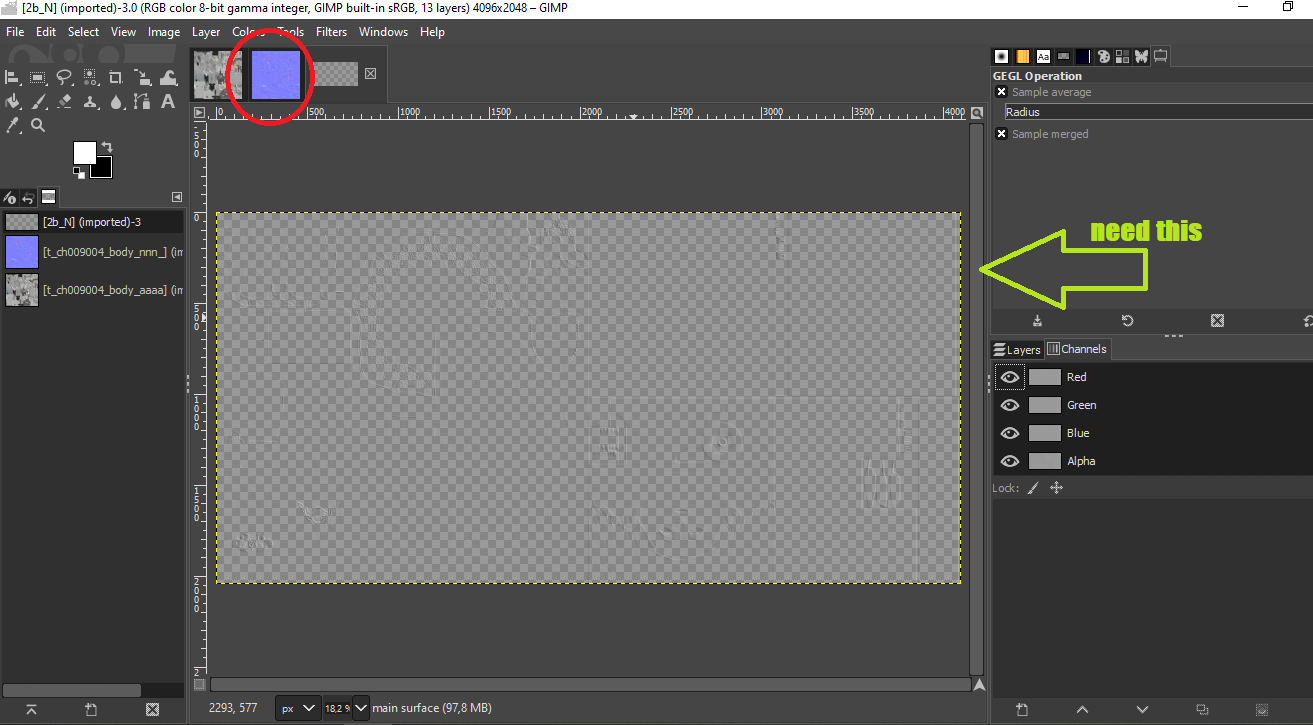Toggle zoom image when window resizes
Viewport: 1313px width, 725px height.
(x=977, y=113)
